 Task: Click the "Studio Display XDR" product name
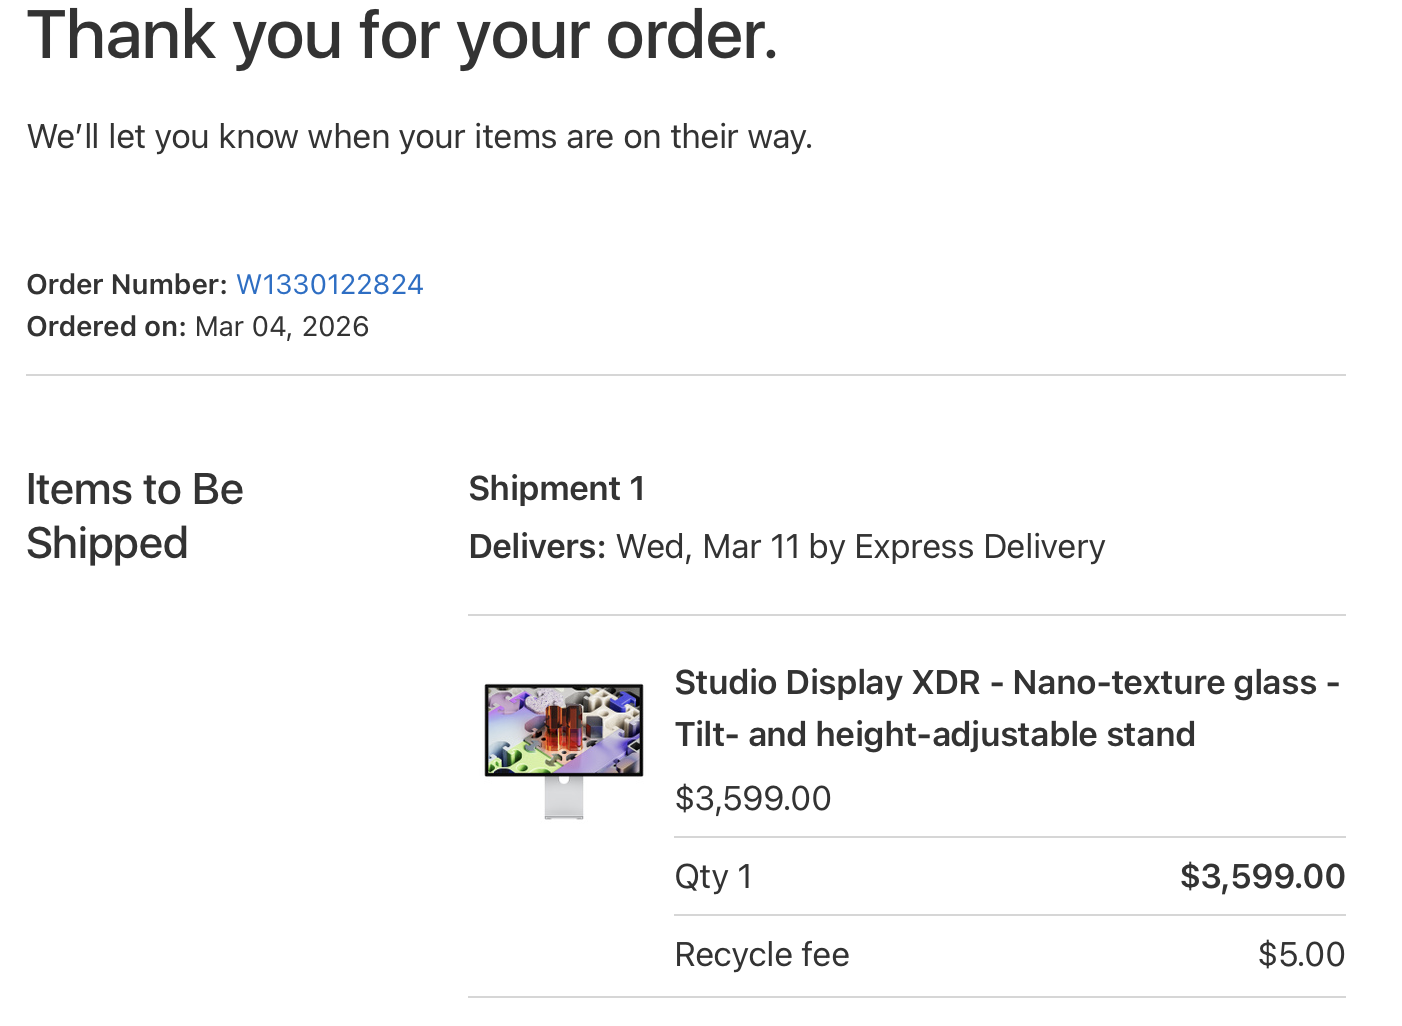(827, 682)
